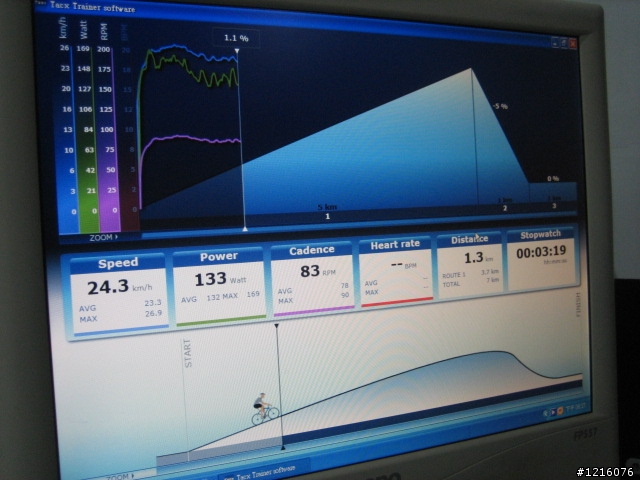Click the speed MAX 26.9 value
This screenshot has height=480, width=640.
click(x=153, y=313)
